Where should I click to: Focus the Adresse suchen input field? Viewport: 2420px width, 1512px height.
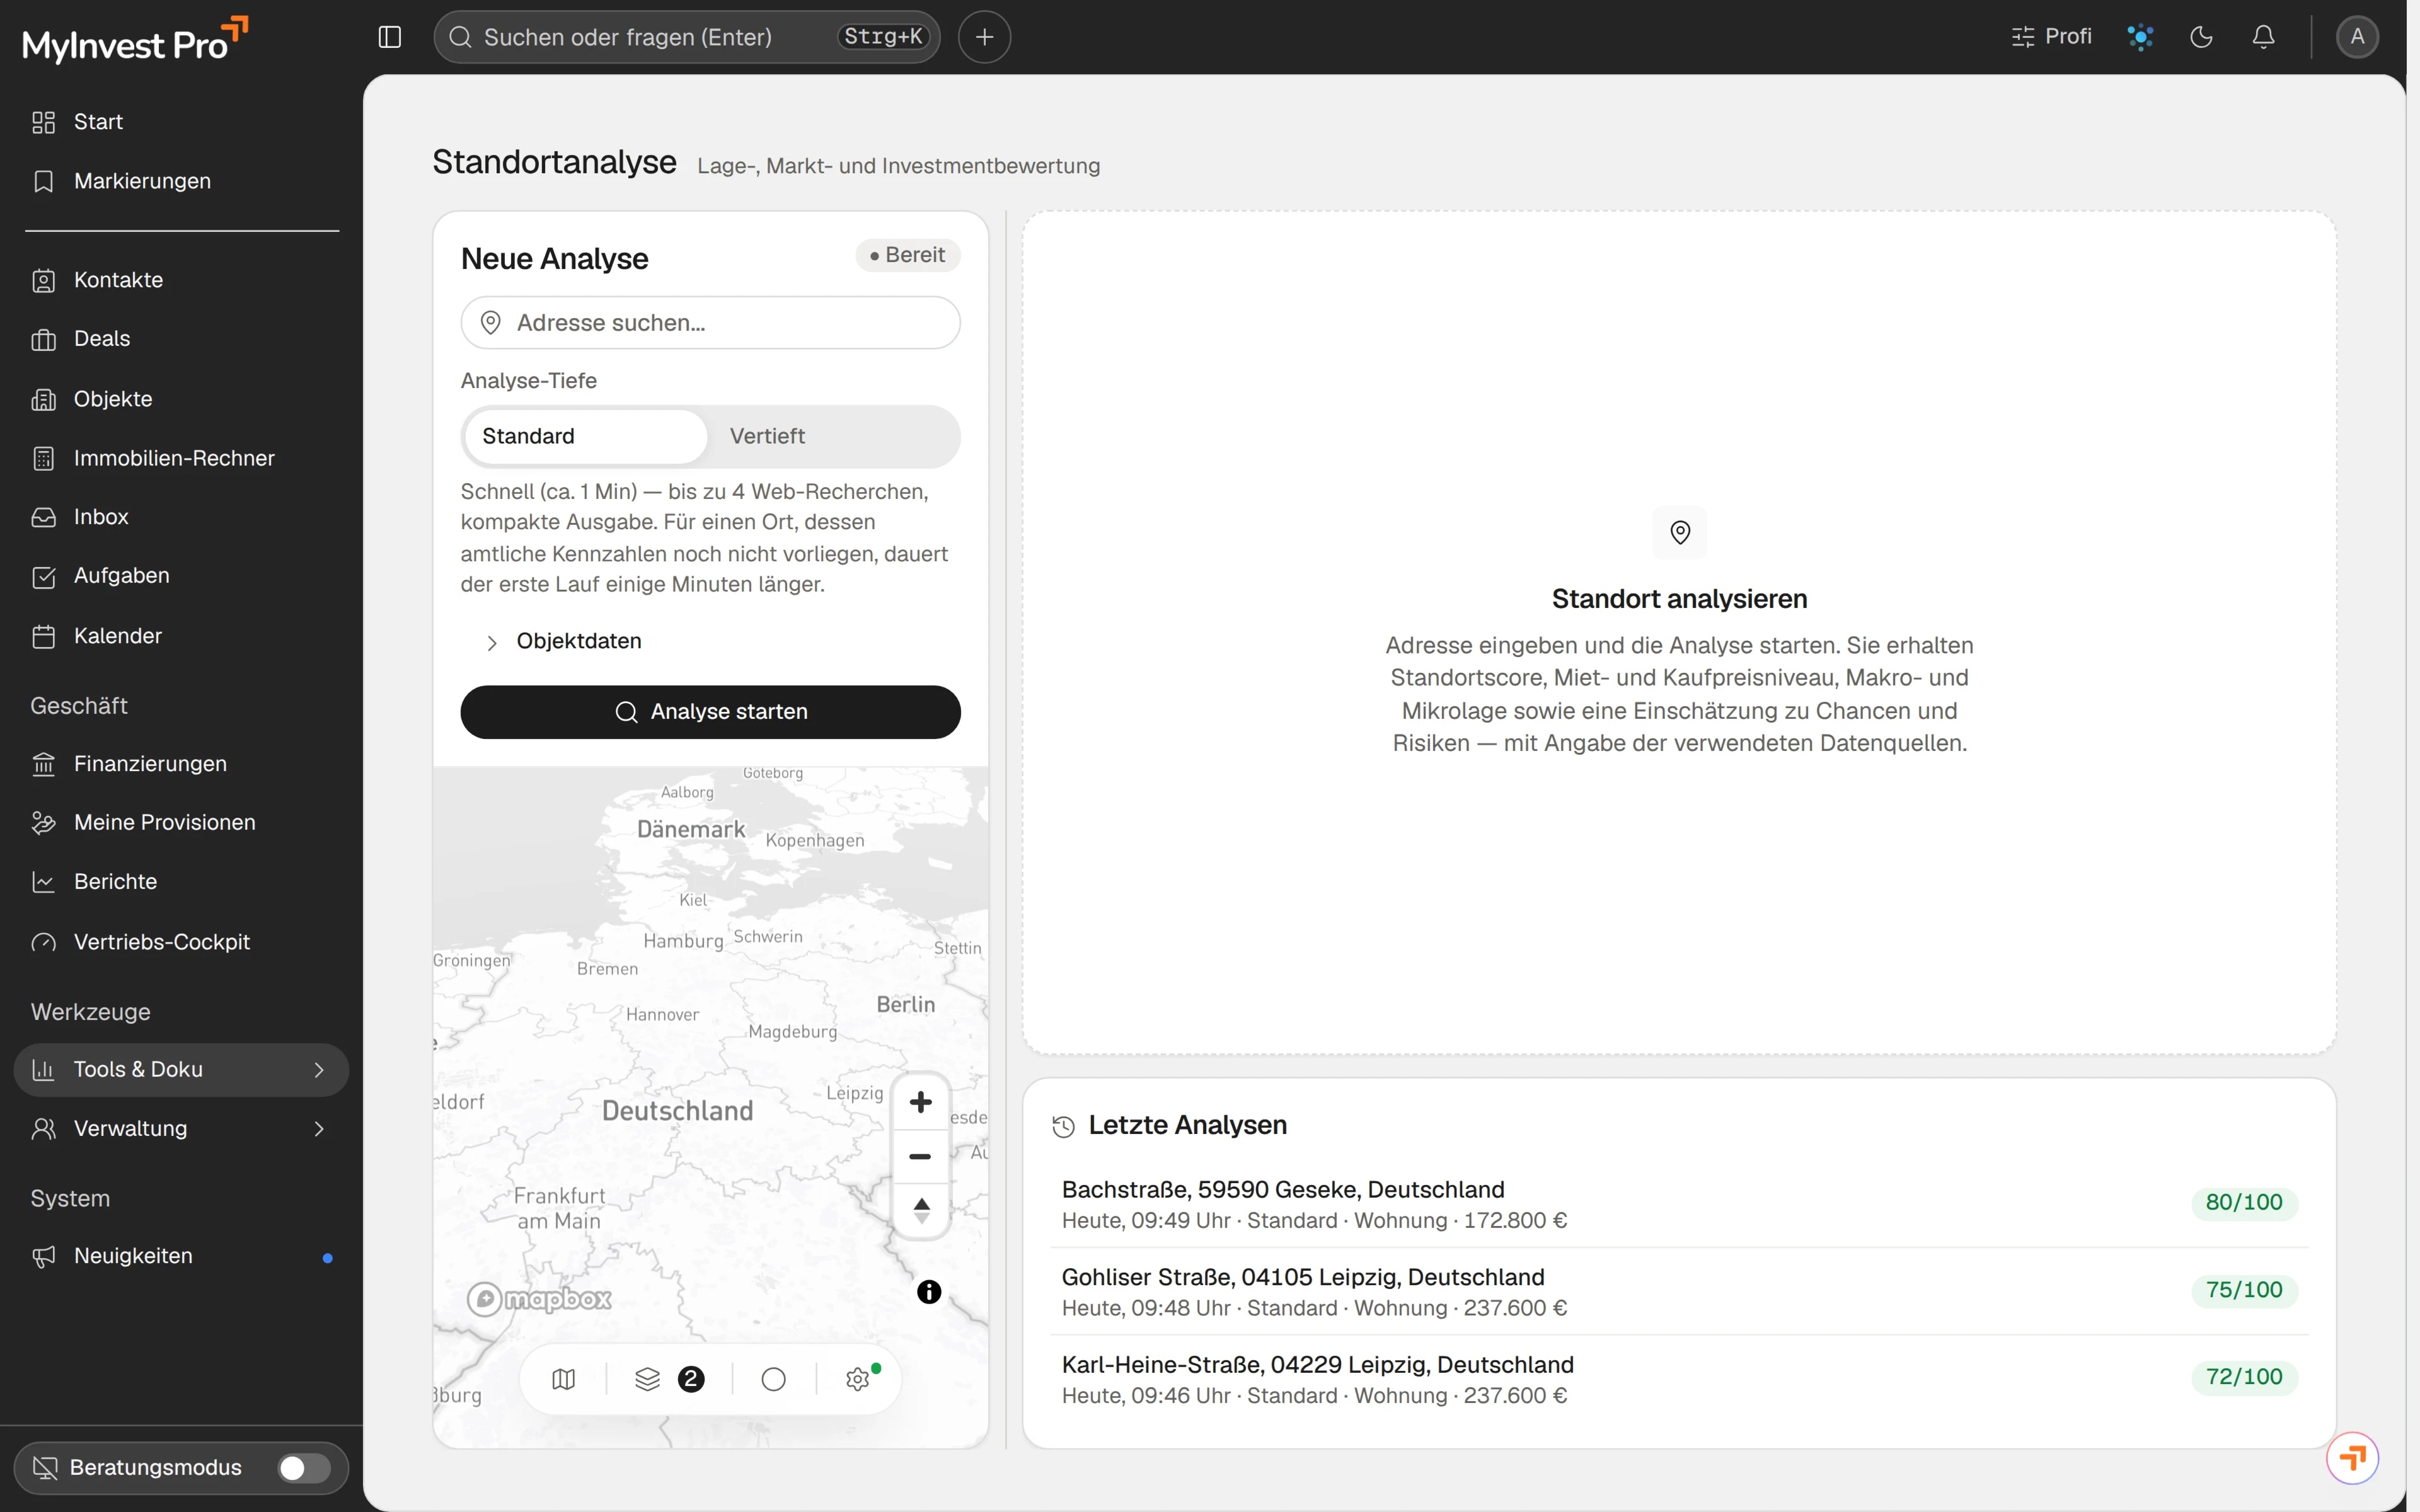click(710, 322)
